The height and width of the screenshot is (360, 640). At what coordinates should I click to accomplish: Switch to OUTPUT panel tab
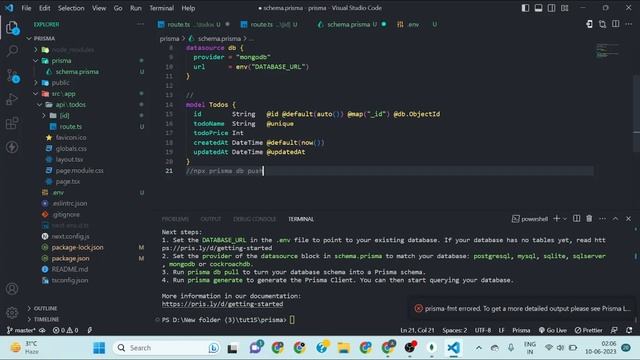[x=211, y=219]
